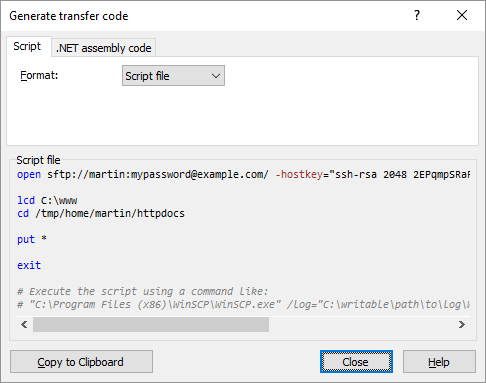Click the exit command line
486x383 pixels.
[x=29, y=265]
